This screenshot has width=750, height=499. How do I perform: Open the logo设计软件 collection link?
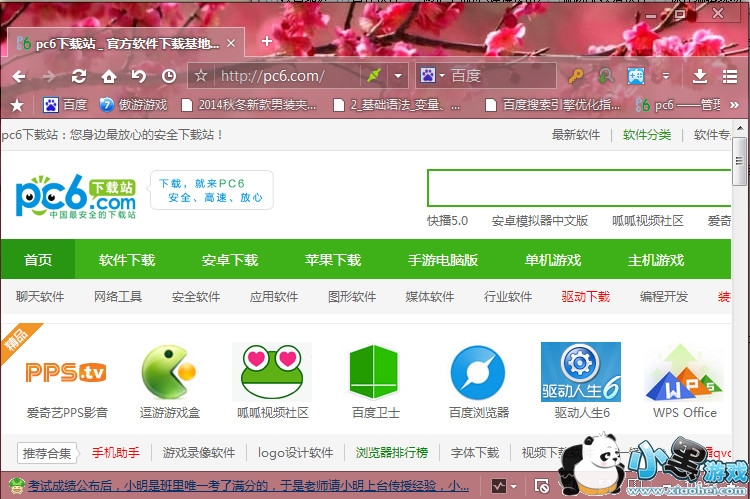pyautogui.click(x=295, y=453)
